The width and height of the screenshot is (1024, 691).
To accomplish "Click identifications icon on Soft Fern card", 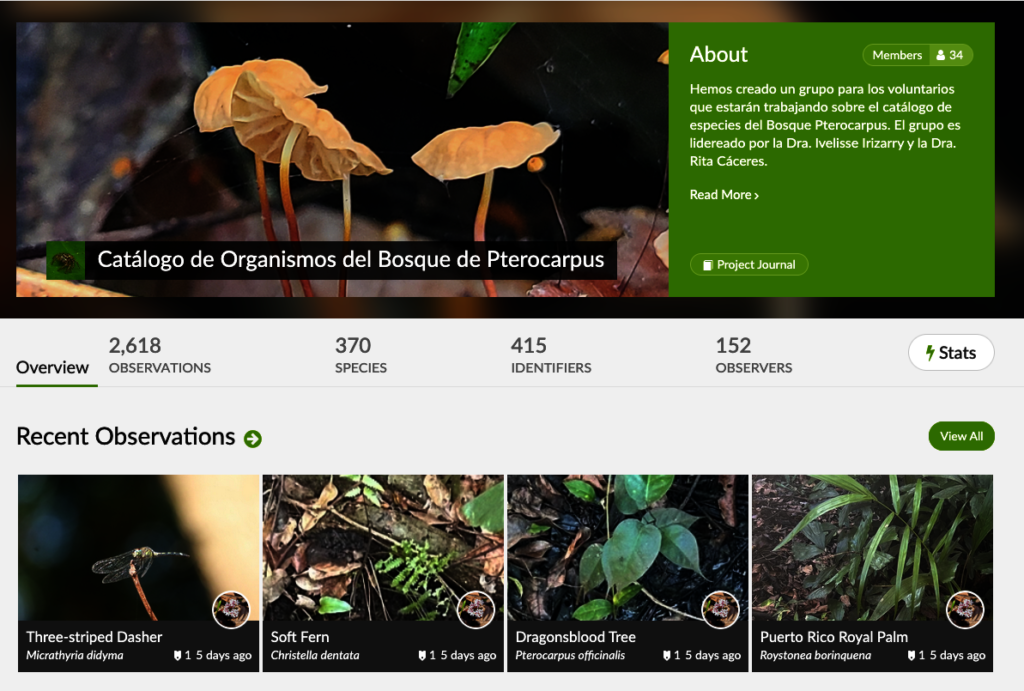I will [x=422, y=656].
